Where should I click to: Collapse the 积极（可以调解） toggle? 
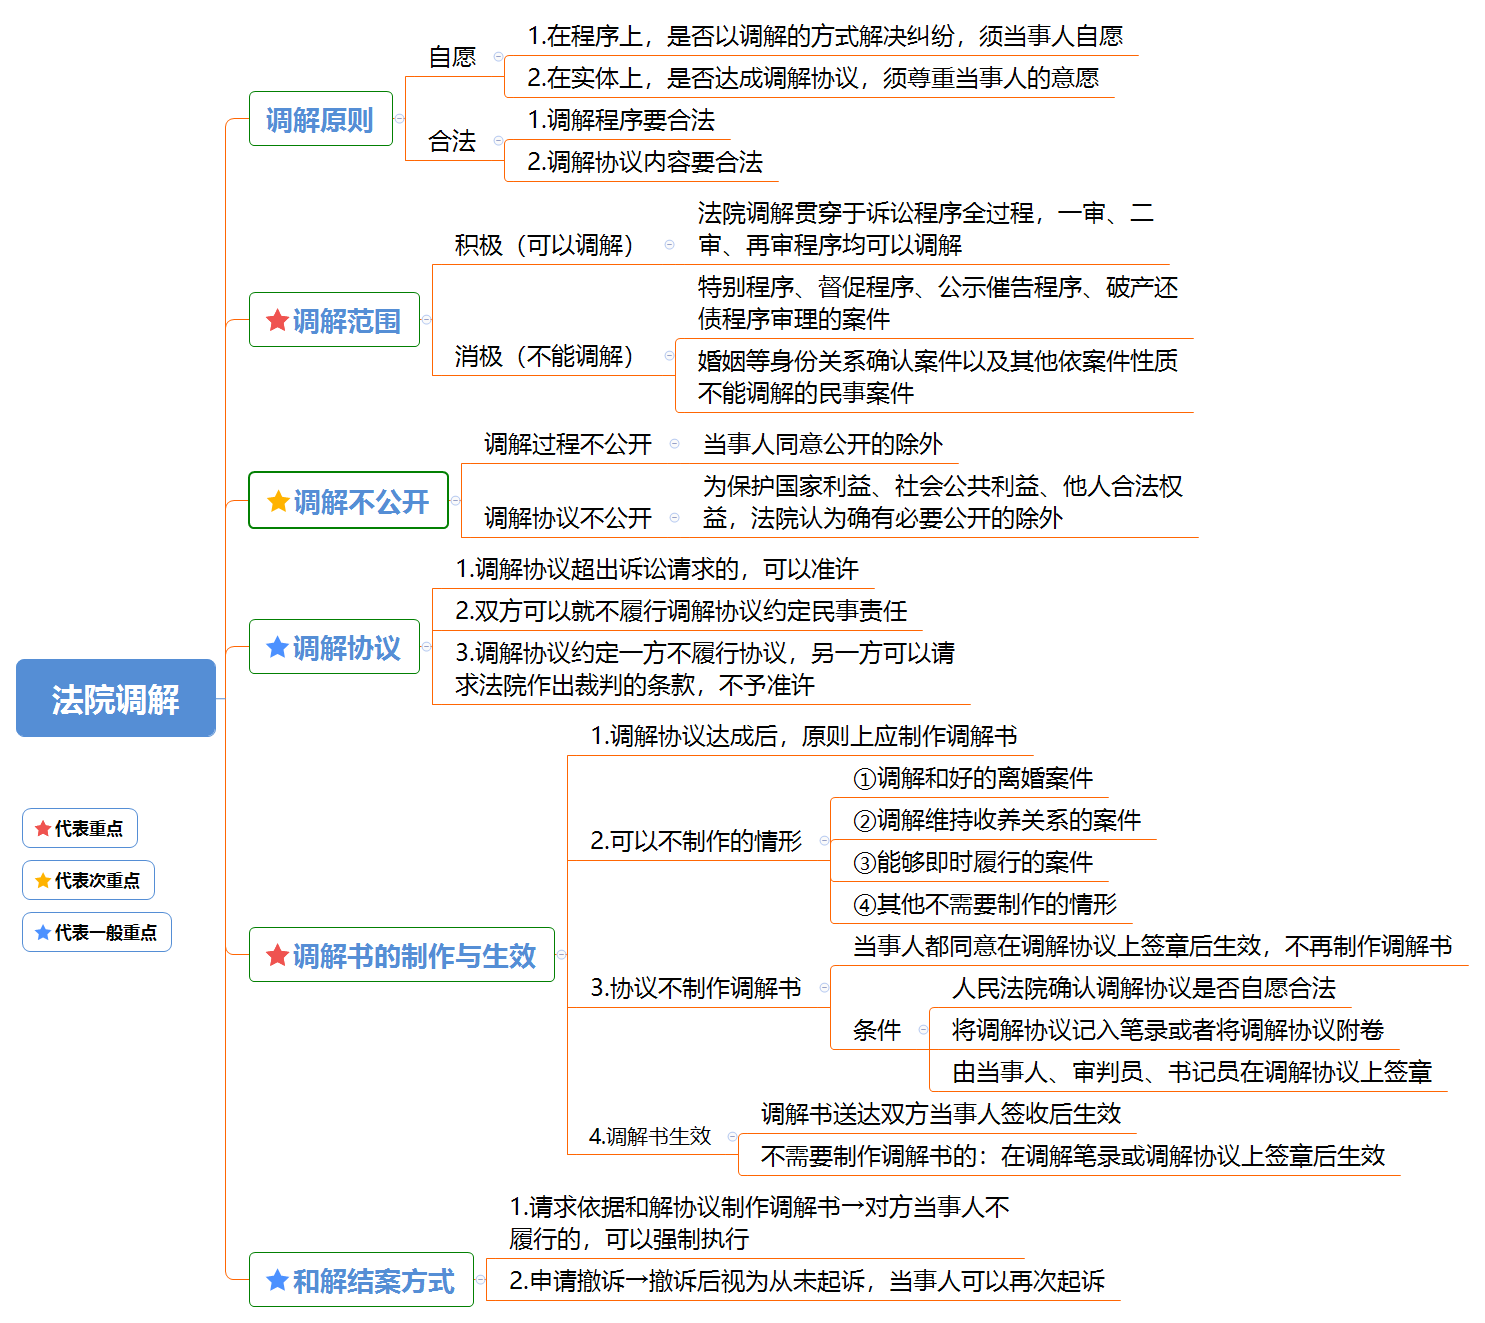coord(669,244)
